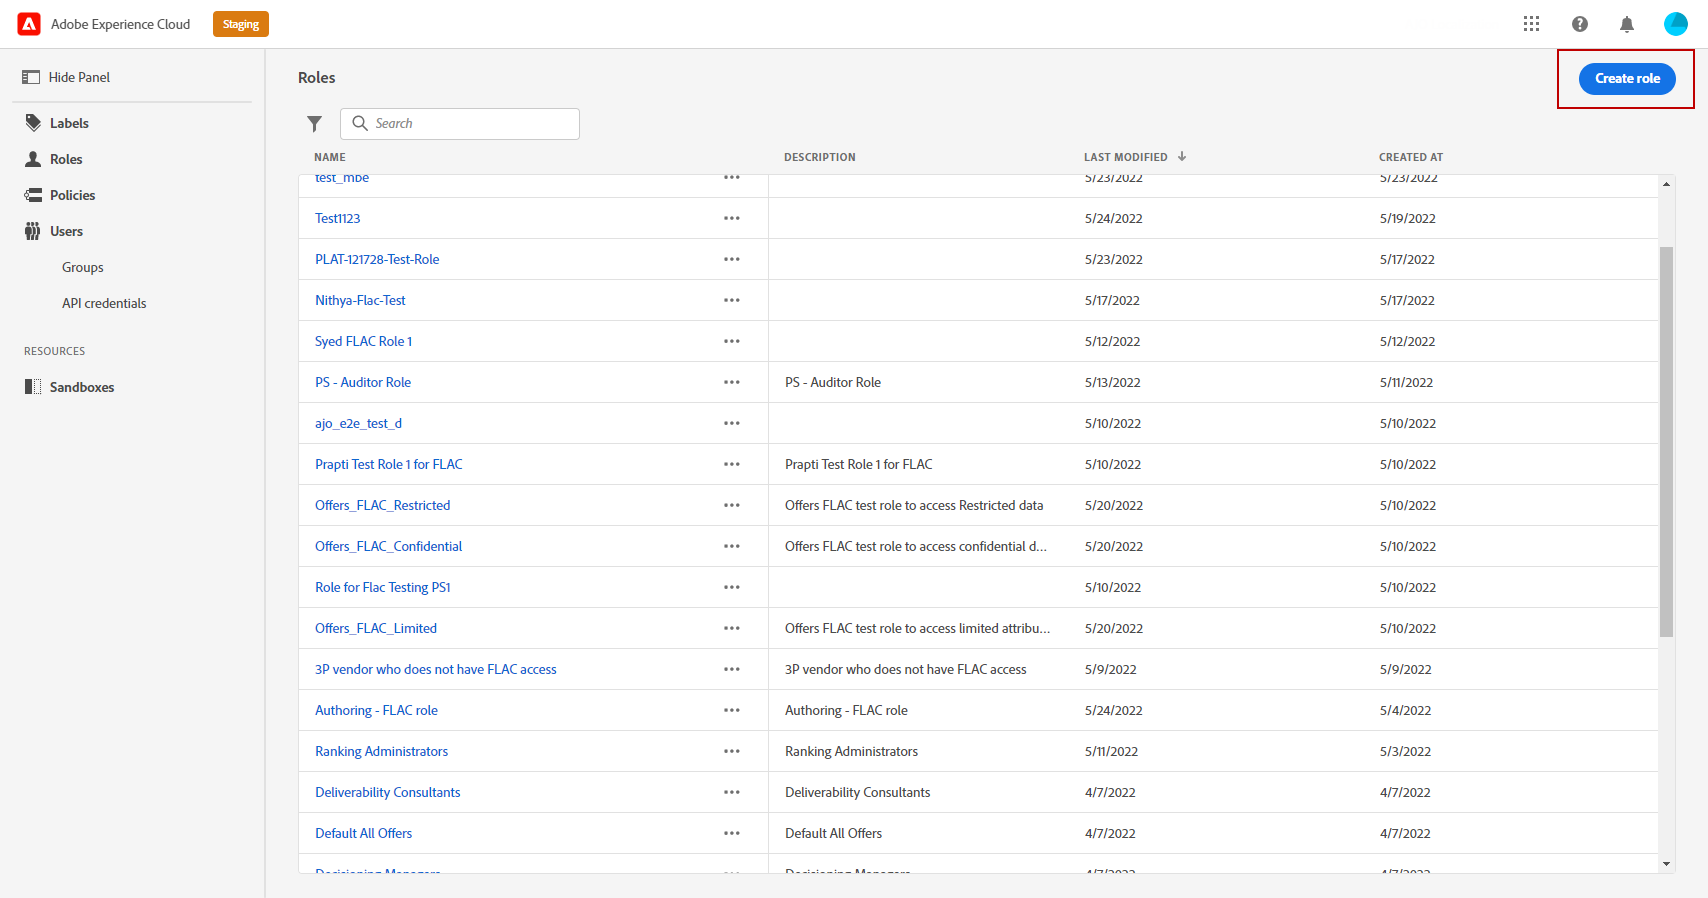Click the user profile avatar

1676,24
